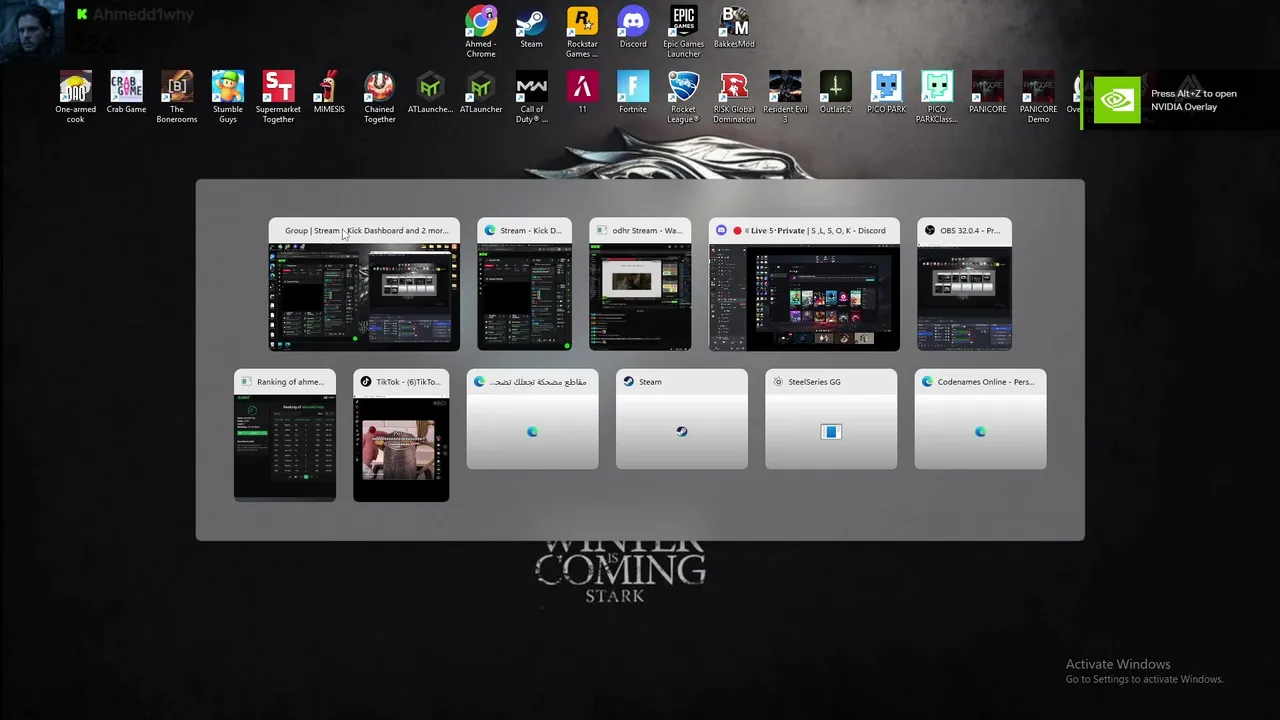Select the Outlast 2 desktop shortcut
This screenshot has width=1280, height=720.
(836, 92)
